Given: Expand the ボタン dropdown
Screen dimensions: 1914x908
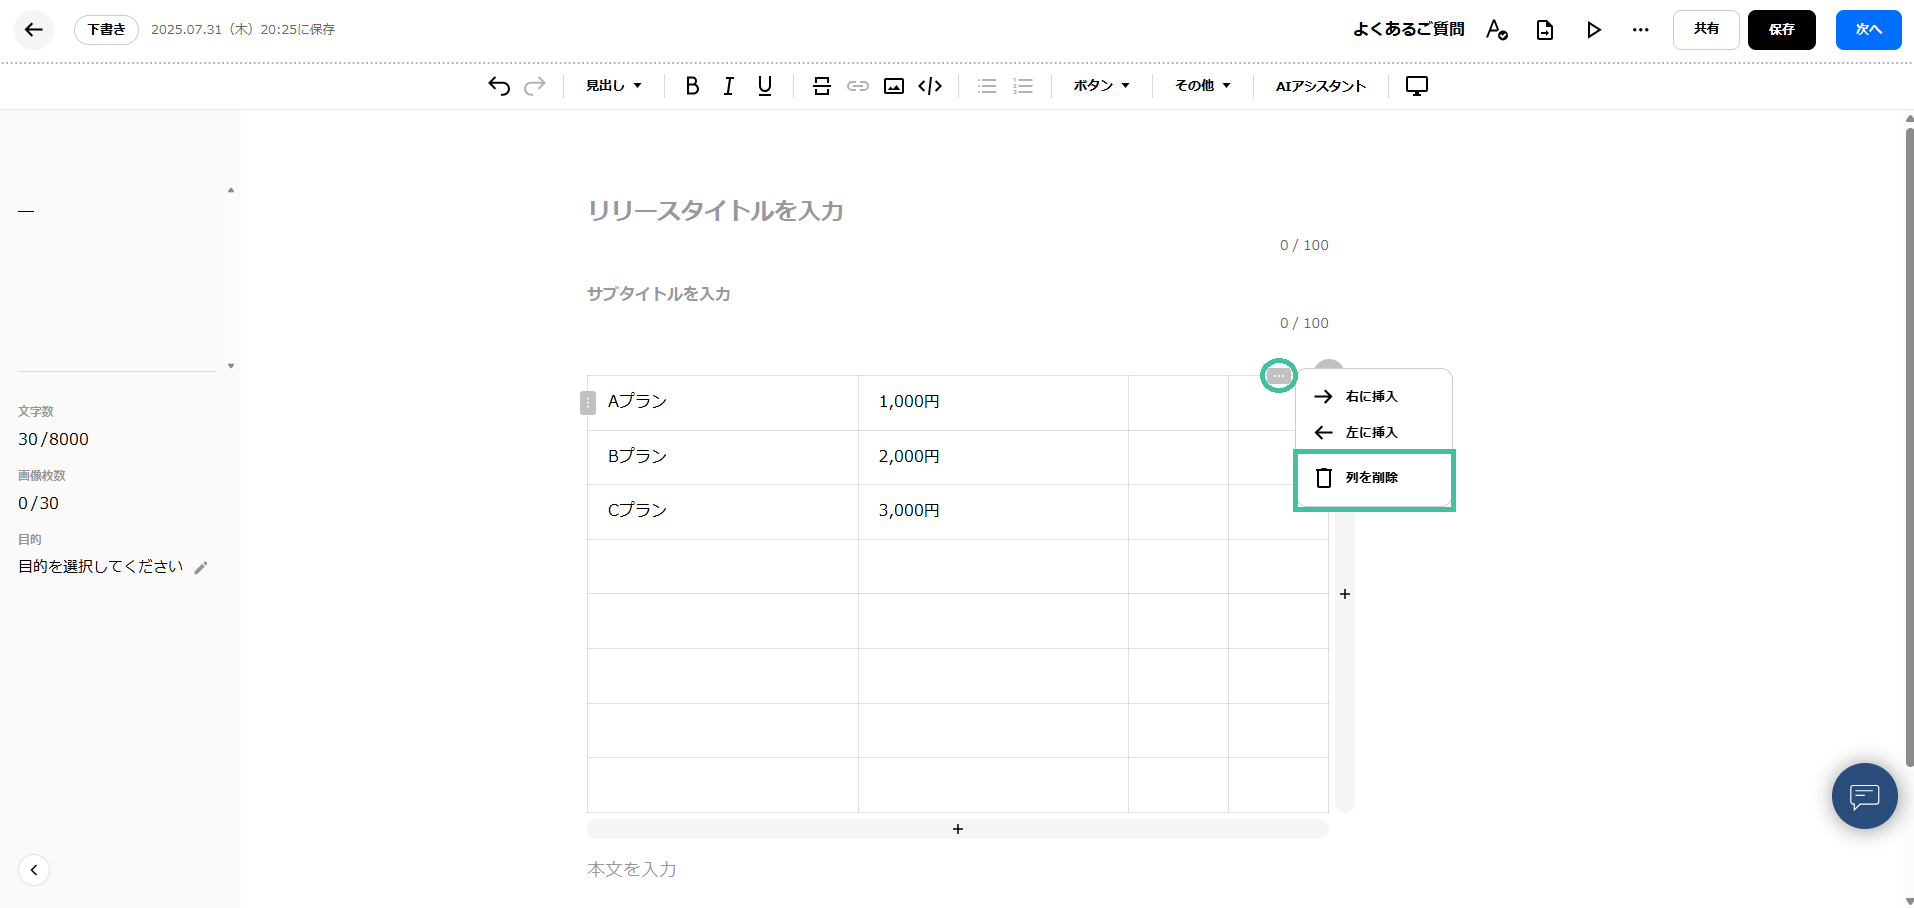Looking at the screenshot, I should coord(1100,86).
